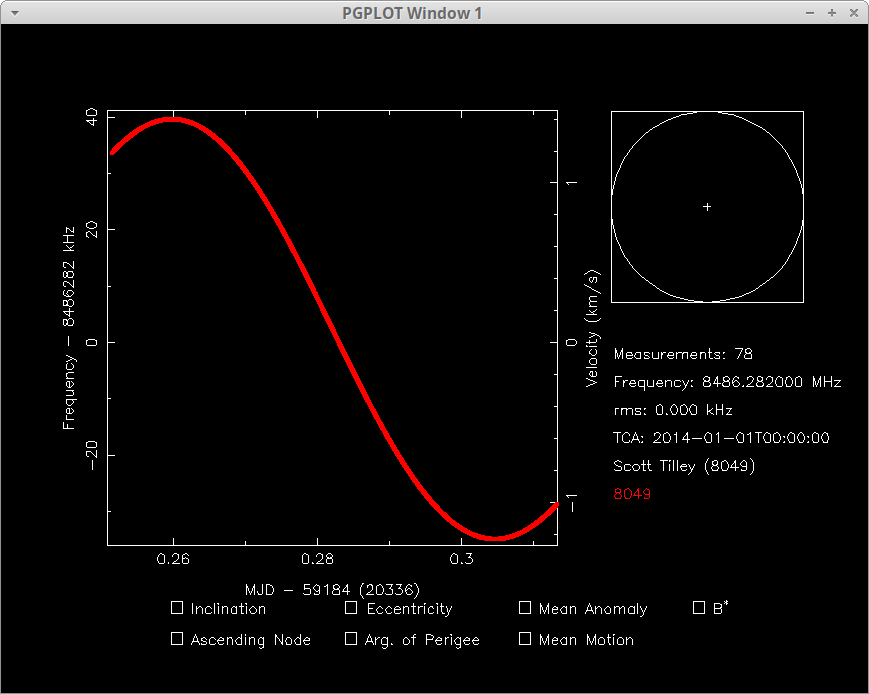
Task: Open the window menu arrow in title bar
Action: click(x=14, y=13)
